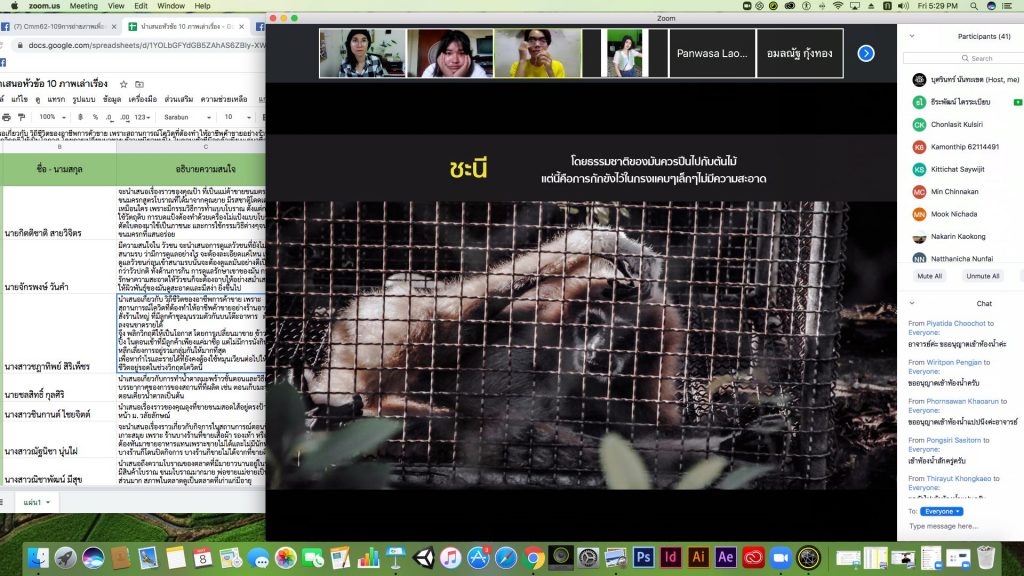Expand the 100% zoom level dropdown
The width and height of the screenshot is (1024, 576).
(53, 117)
